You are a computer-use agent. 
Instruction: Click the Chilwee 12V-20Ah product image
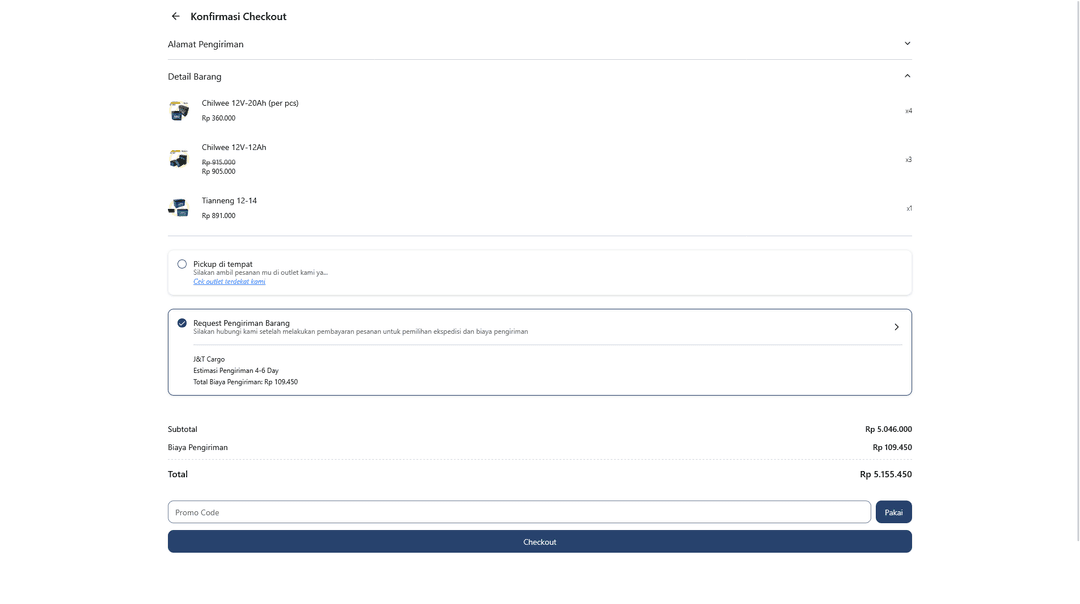(179, 110)
